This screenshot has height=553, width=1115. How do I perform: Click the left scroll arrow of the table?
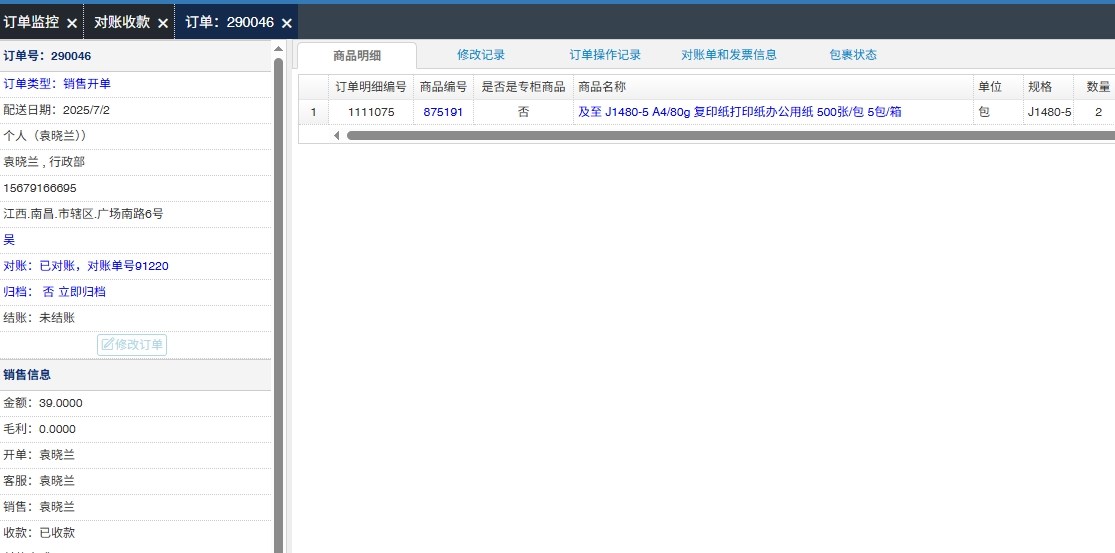point(336,136)
